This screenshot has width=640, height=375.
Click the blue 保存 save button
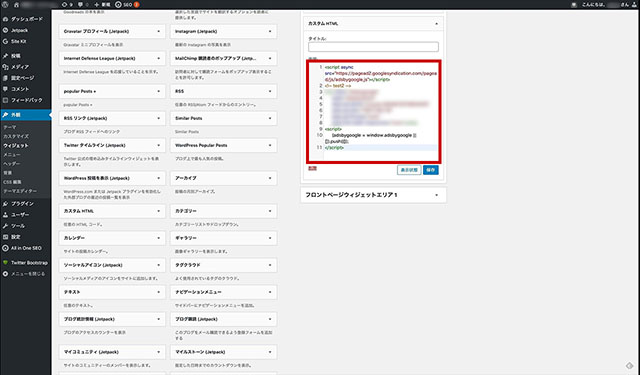431,170
